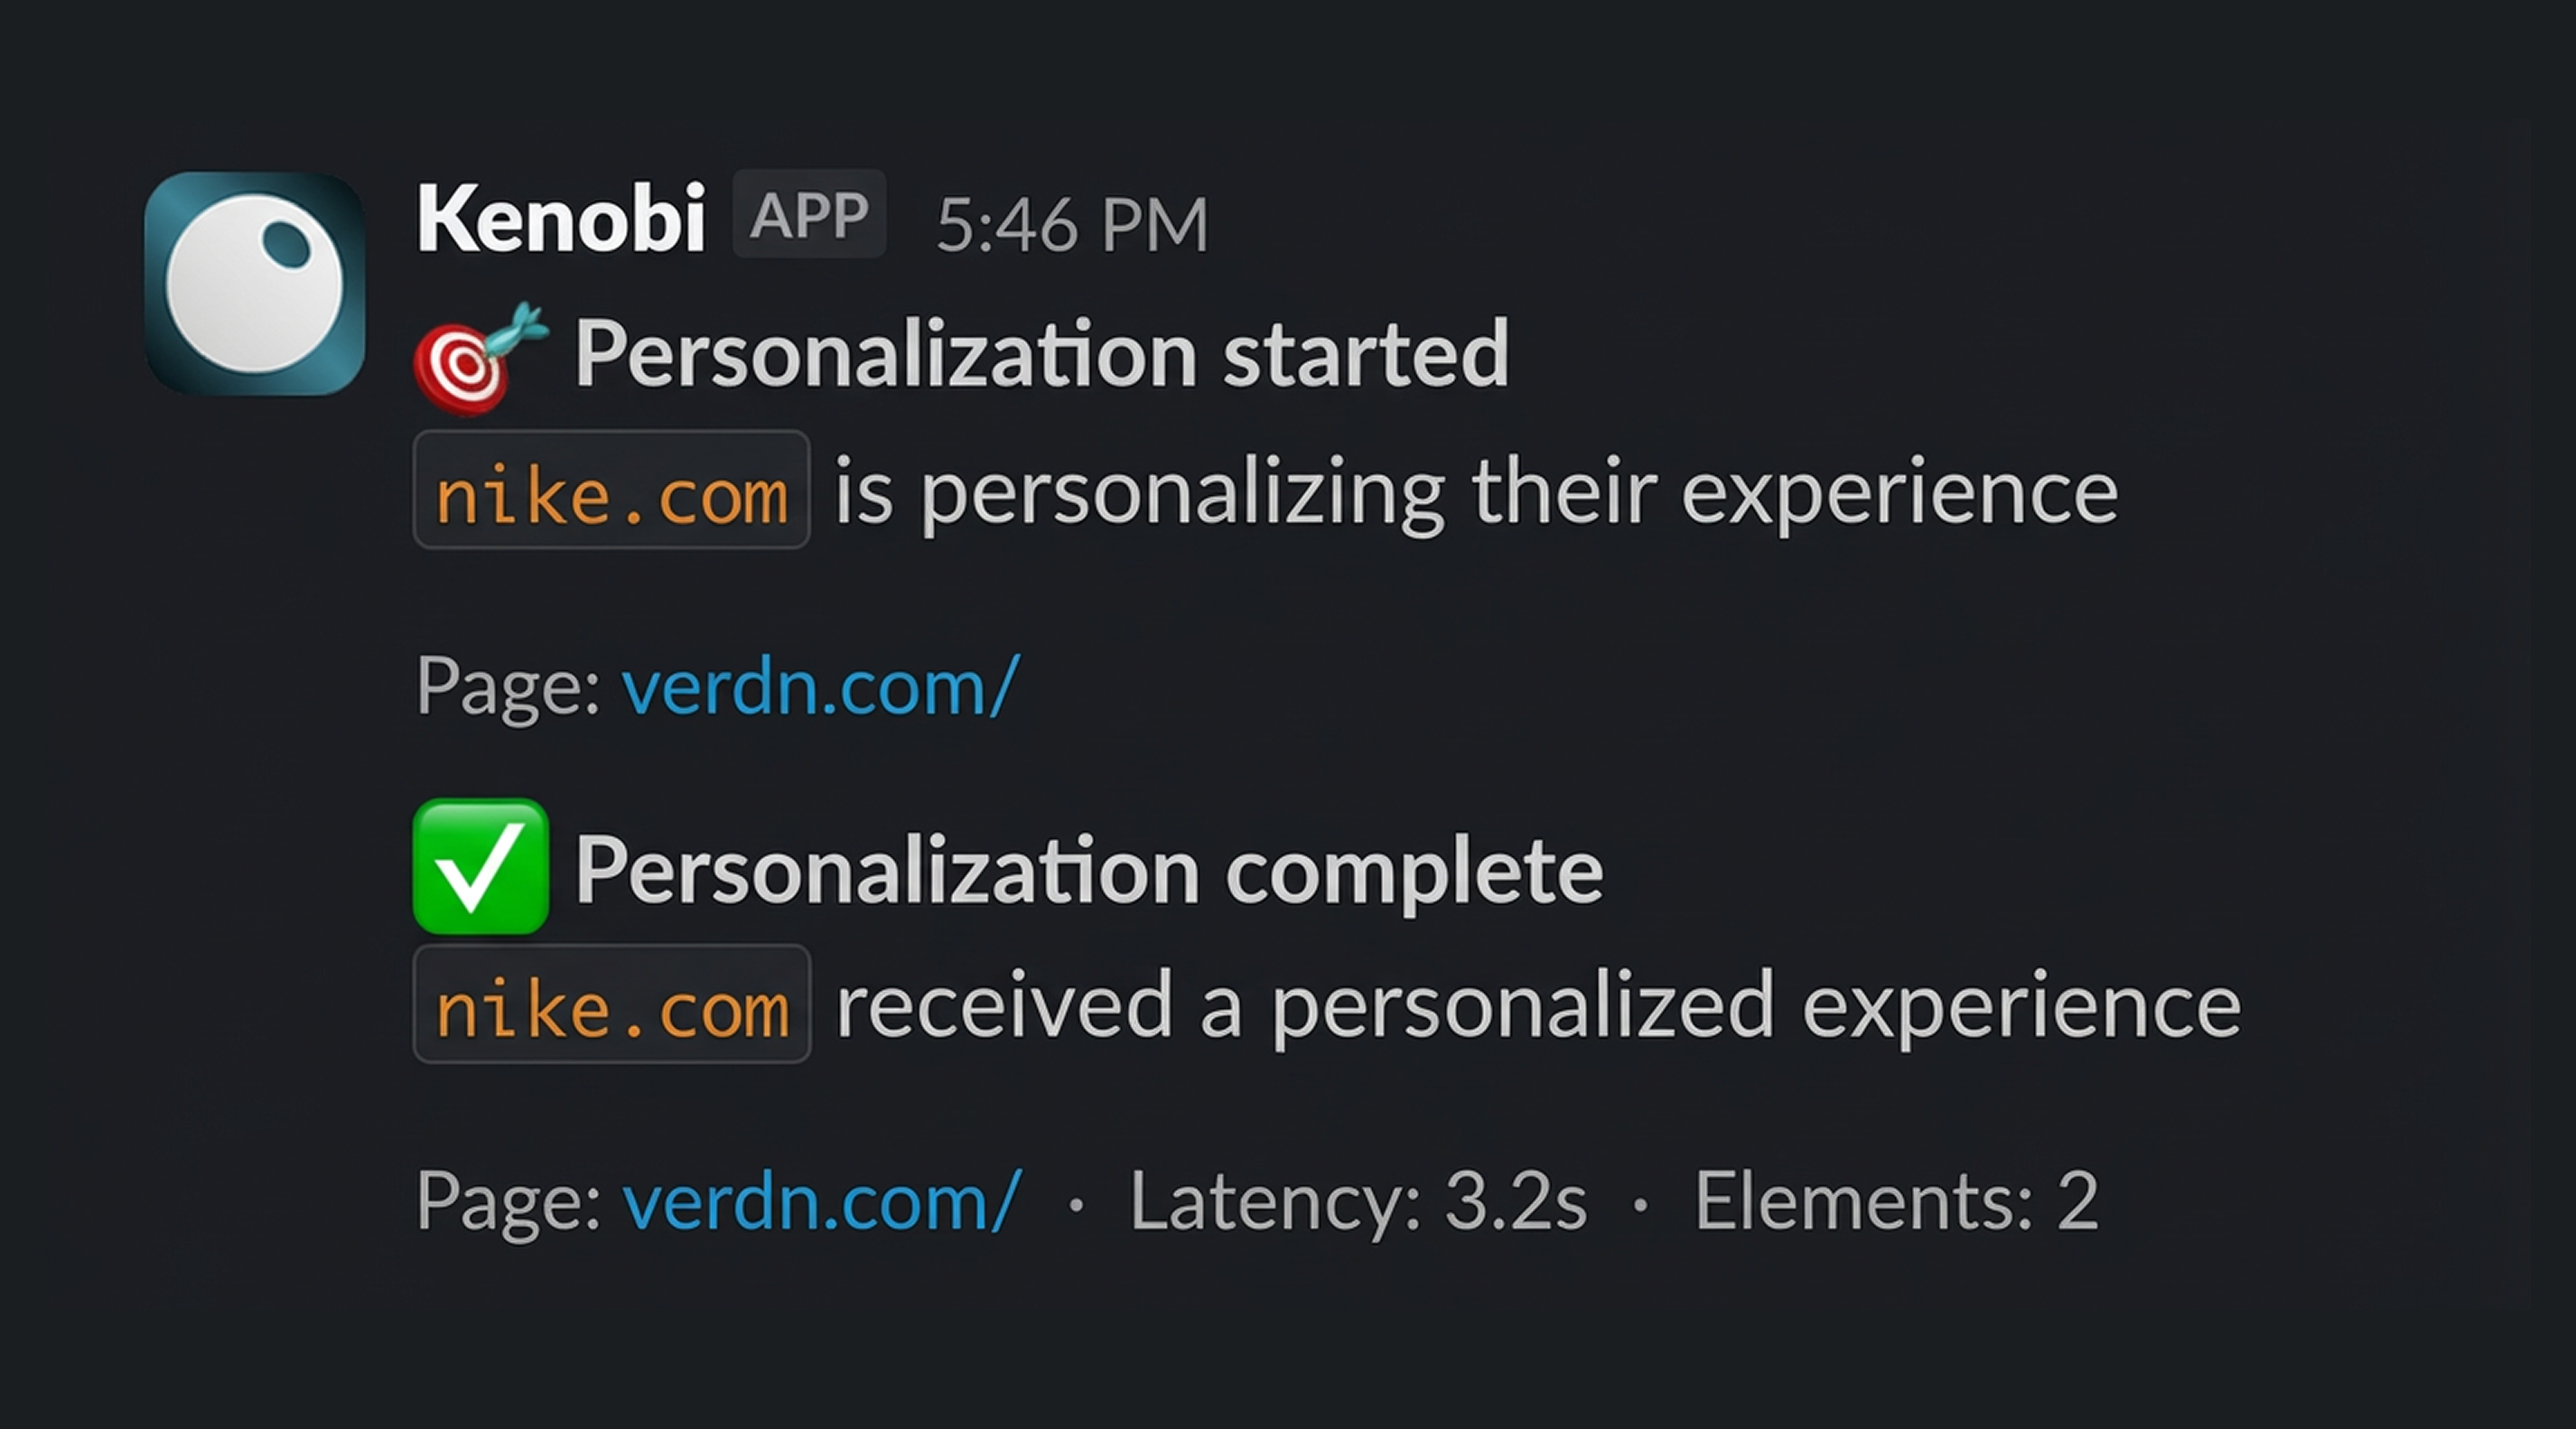Viewport: 2576px width, 1429px height.
Task: Click the "Elements: 2" metric
Action: click(1896, 1200)
